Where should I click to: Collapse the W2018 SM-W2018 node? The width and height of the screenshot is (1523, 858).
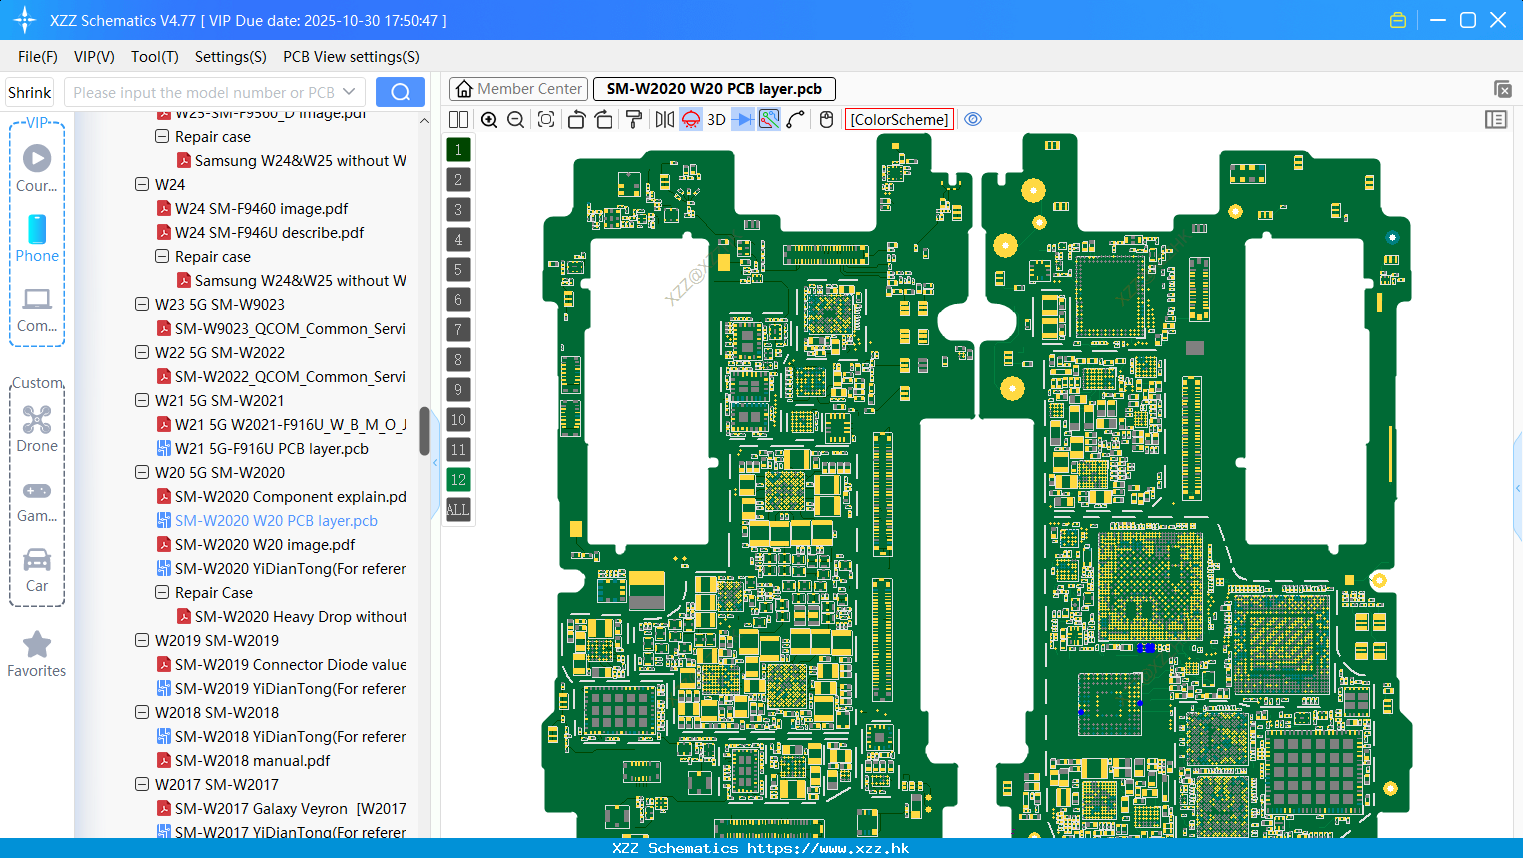(x=142, y=712)
